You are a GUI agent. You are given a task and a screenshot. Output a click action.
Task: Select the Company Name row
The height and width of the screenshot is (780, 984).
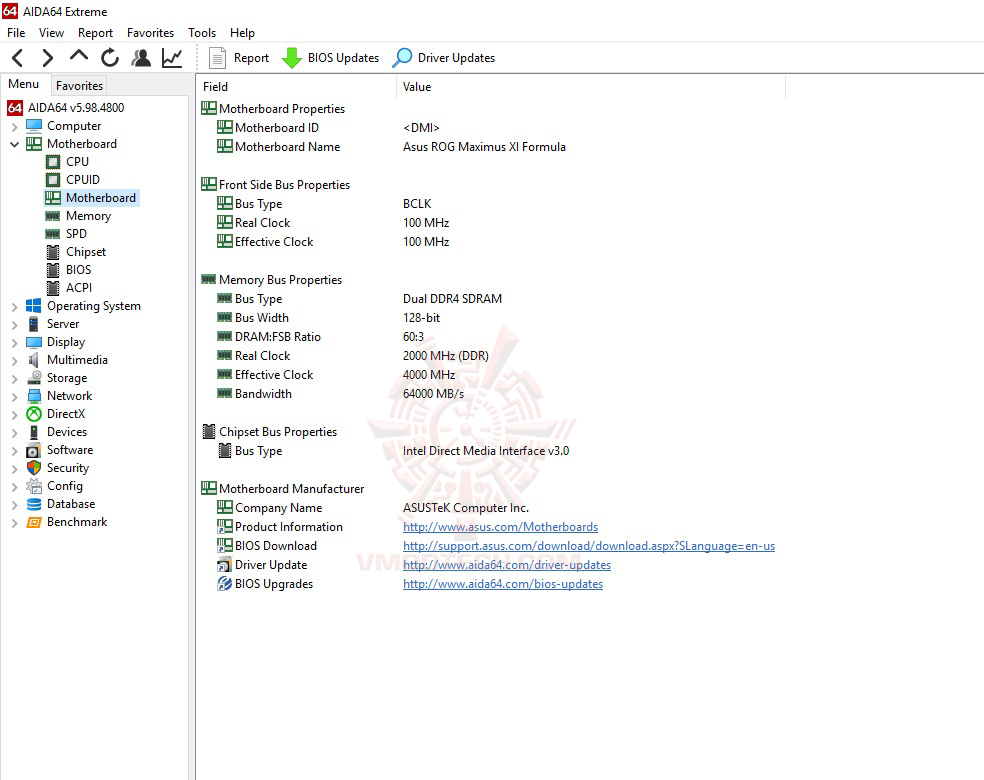point(373,508)
